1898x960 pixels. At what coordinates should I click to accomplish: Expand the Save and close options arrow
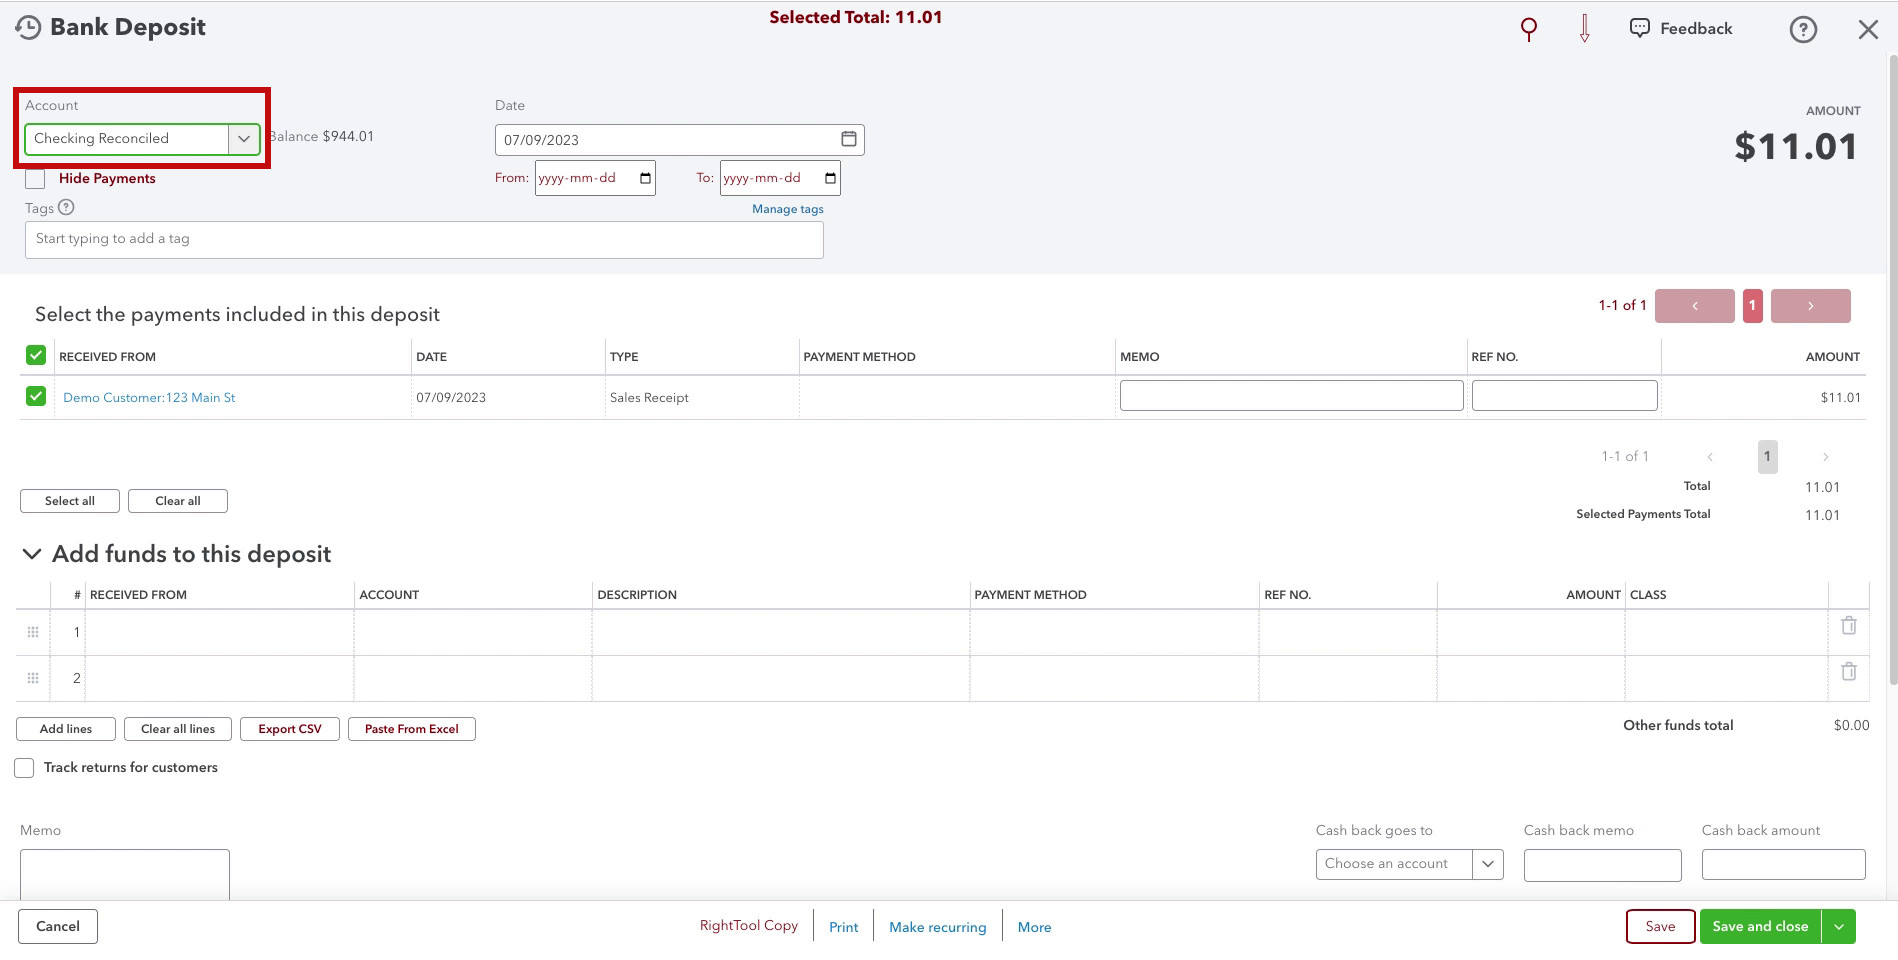[x=1838, y=927]
